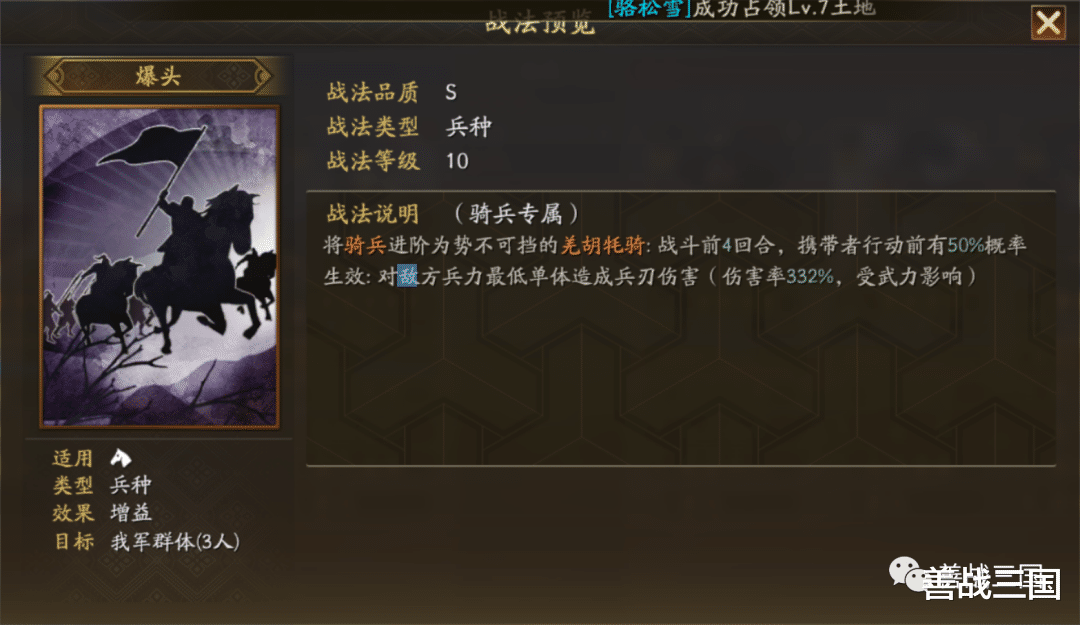Click the 骑兵专属 exclusive label
1080x625 pixels.
(516, 214)
